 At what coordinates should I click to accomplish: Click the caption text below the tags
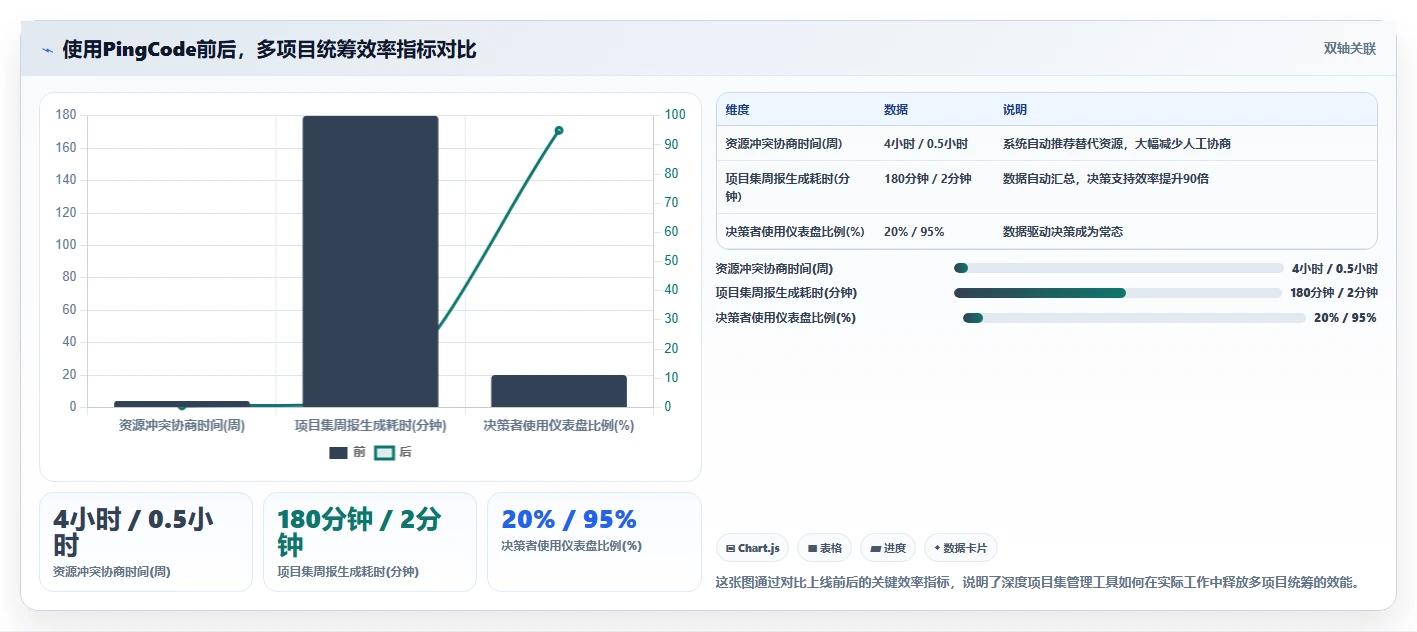tap(1041, 582)
